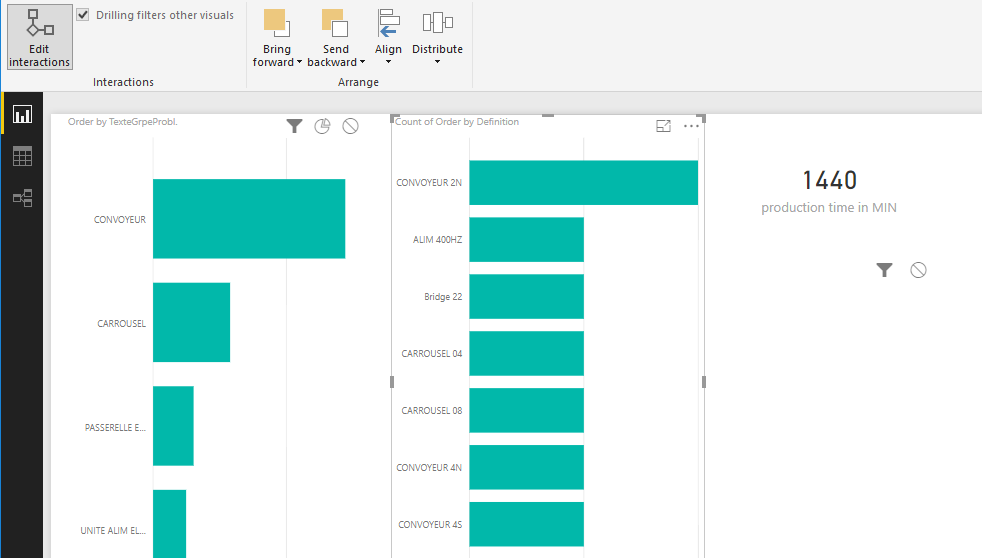
Task: Click the Bring forward icon
Action: tap(276, 24)
